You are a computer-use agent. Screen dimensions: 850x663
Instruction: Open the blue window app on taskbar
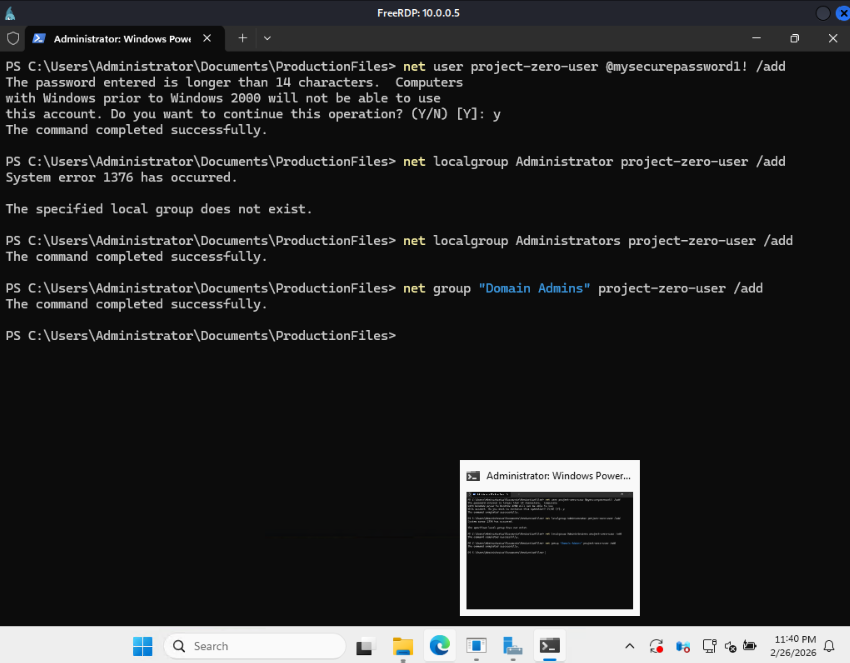(476, 646)
